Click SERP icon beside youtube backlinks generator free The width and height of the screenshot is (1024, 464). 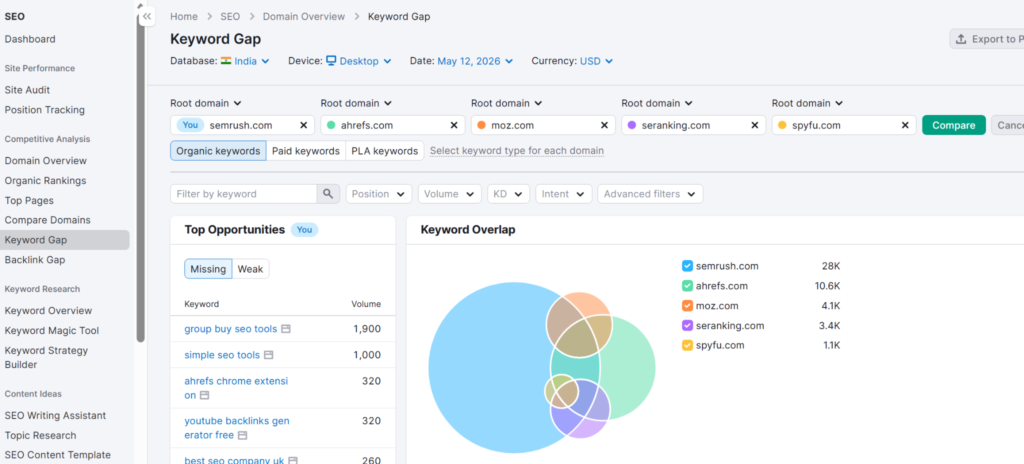point(243,435)
